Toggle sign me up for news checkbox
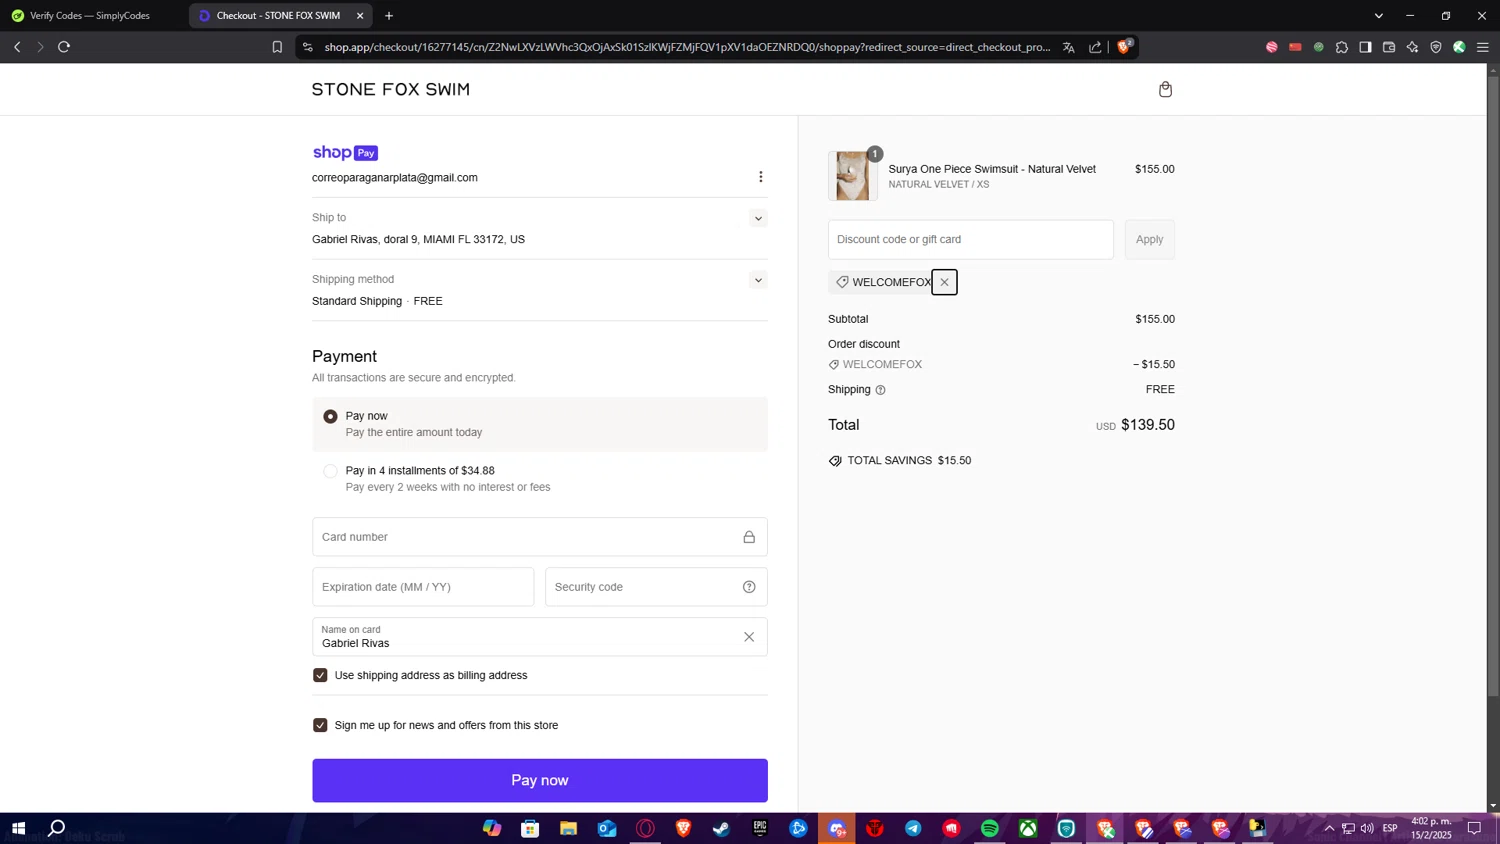Viewport: 1500px width, 844px height. click(x=320, y=725)
